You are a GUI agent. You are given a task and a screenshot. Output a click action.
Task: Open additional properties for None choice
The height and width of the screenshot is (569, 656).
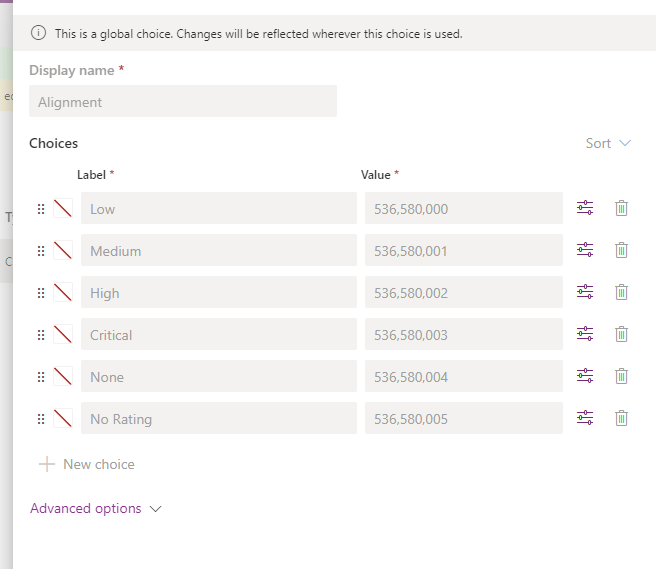(x=585, y=376)
